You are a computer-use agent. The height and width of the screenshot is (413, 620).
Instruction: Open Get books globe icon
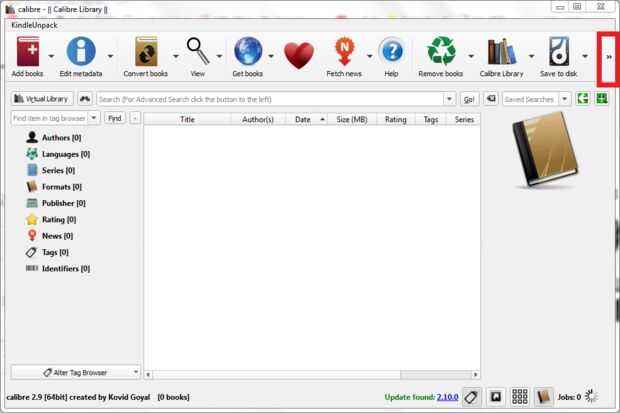pyautogui.click(x=248, y=51)
